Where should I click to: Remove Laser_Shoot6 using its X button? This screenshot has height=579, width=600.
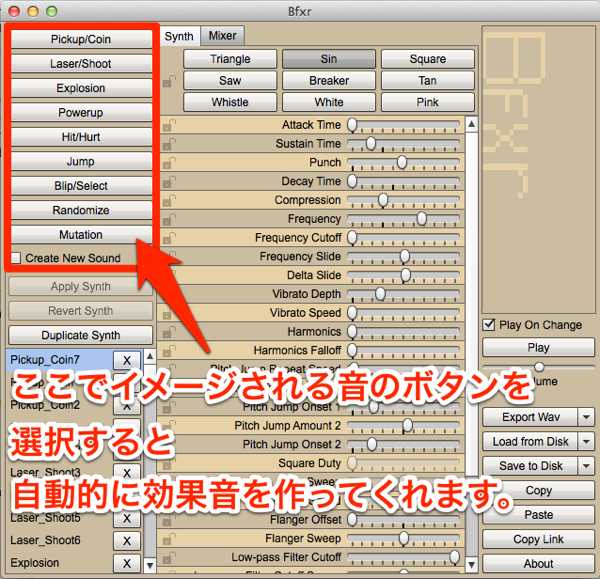click(x=127, y=541)
